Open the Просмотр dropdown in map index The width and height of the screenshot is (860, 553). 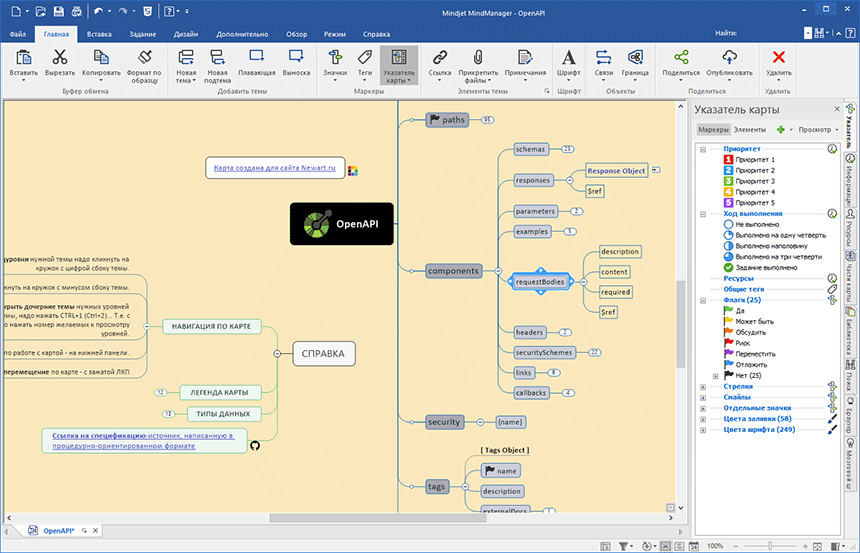click(x=818, y=129)
